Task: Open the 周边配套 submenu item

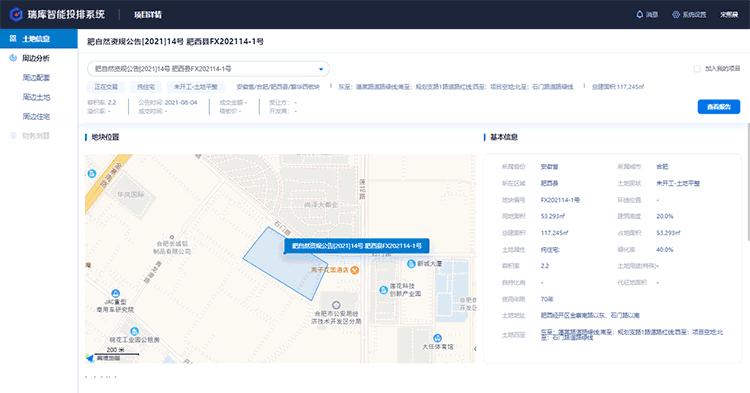Action: [x=36, y=77]
